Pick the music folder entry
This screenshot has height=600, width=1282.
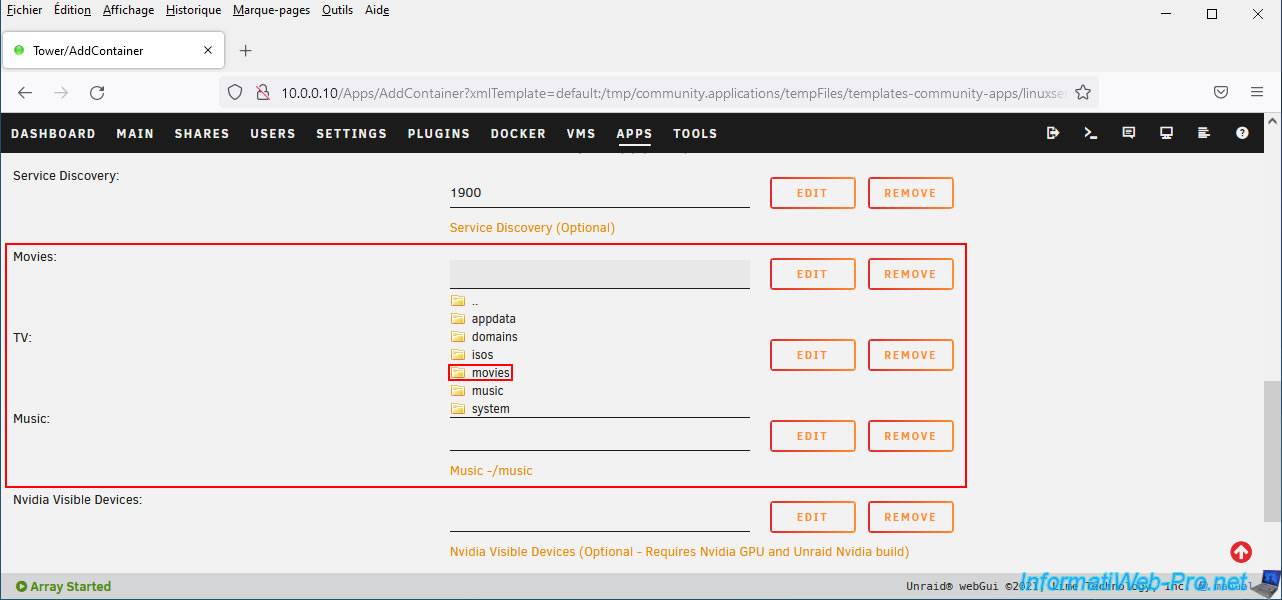[x=487, y=391]
